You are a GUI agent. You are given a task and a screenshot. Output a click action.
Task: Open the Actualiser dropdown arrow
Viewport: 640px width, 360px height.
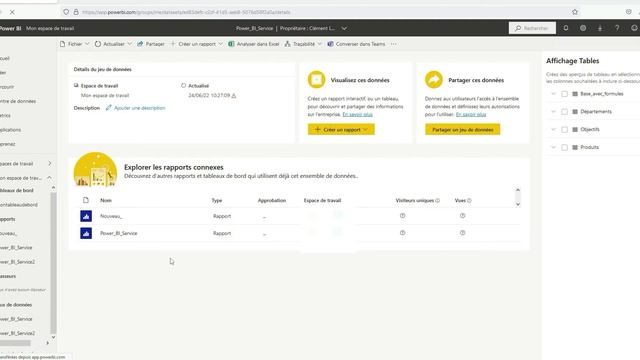[x=129, y=44]
